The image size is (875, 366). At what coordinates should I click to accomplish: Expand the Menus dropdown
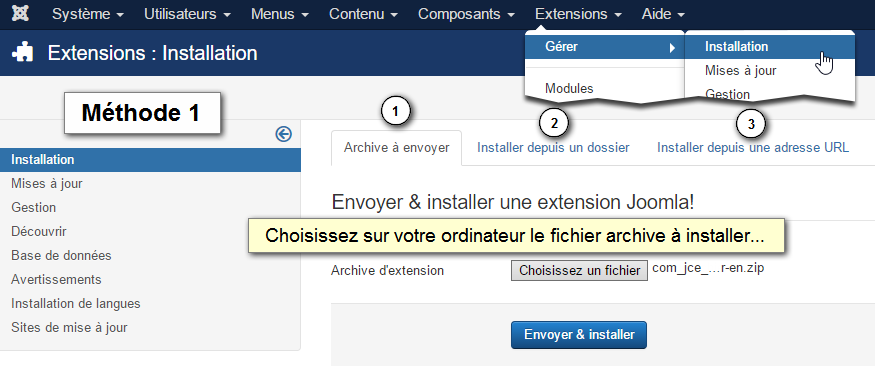280,15
